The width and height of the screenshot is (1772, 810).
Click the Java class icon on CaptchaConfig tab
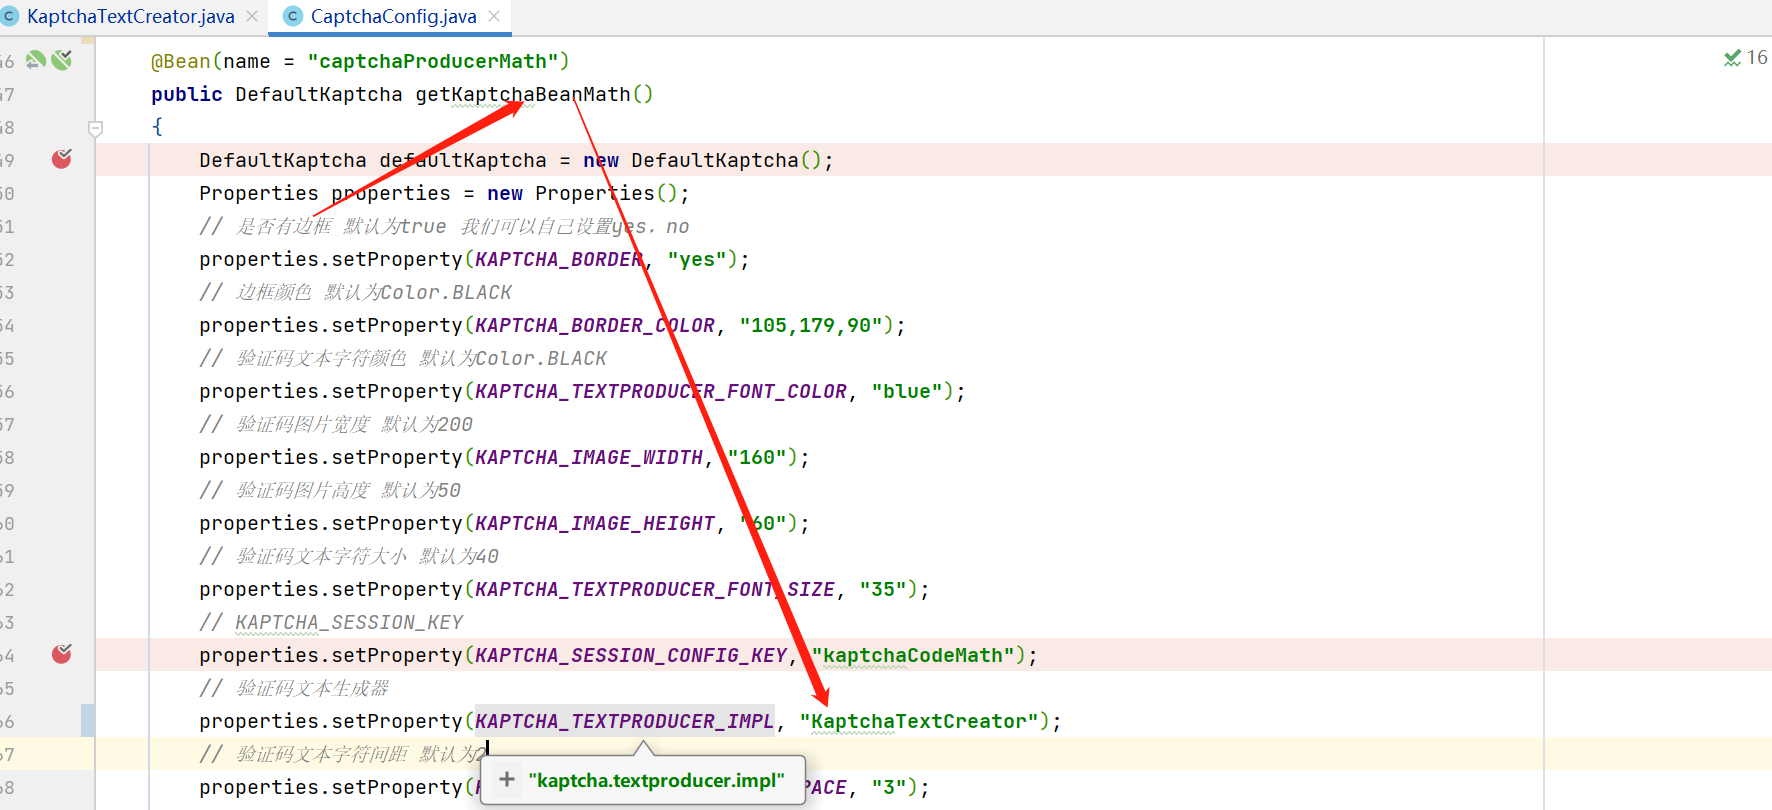point(293,16)
